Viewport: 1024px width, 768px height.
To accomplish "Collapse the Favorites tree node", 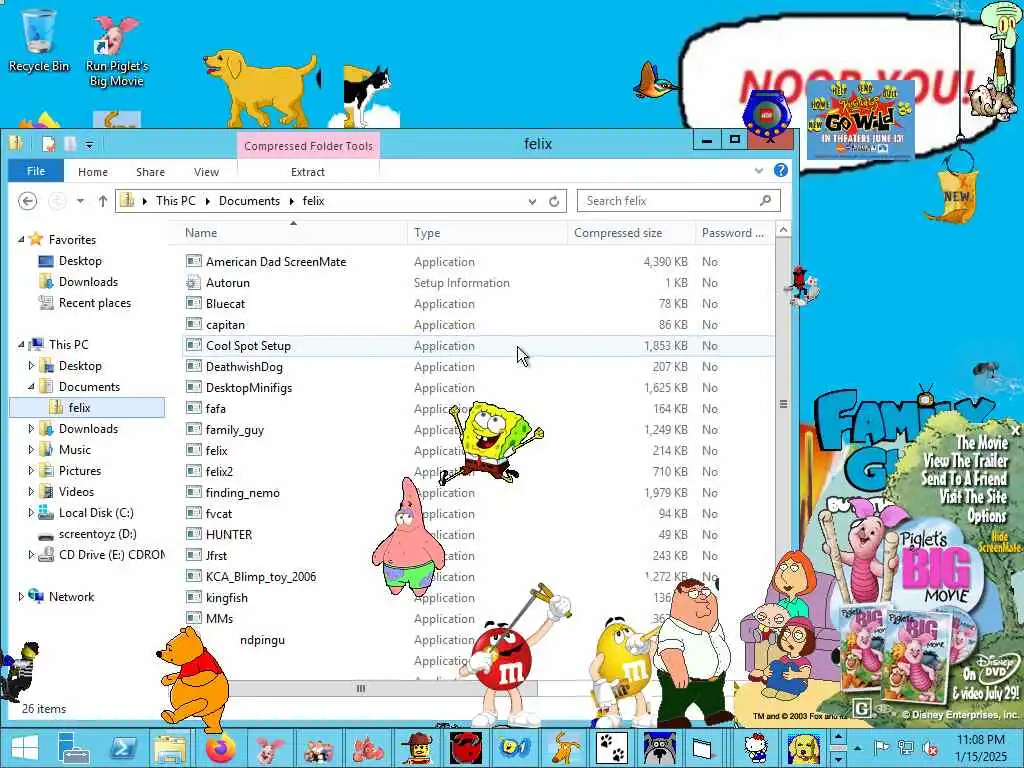I will click(21, 240).
